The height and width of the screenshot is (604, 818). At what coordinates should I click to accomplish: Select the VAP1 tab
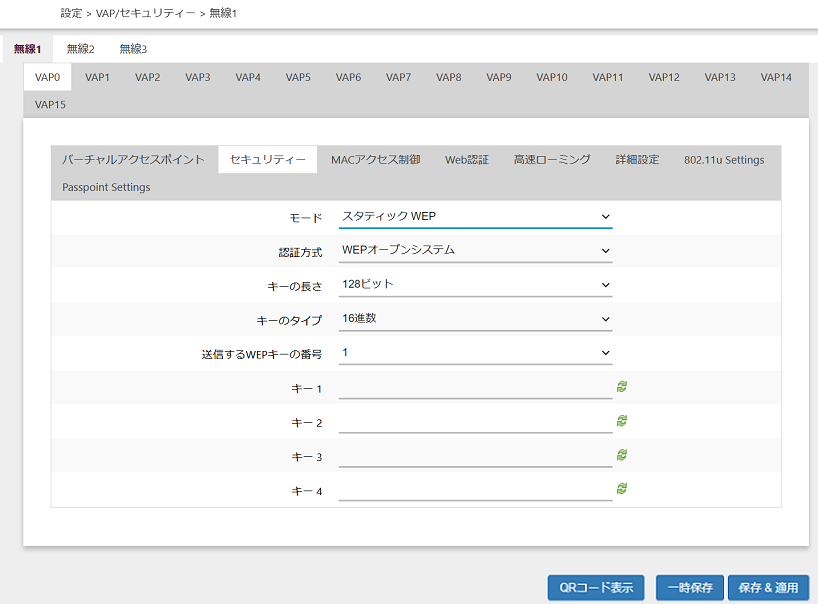tap(97, 77)
